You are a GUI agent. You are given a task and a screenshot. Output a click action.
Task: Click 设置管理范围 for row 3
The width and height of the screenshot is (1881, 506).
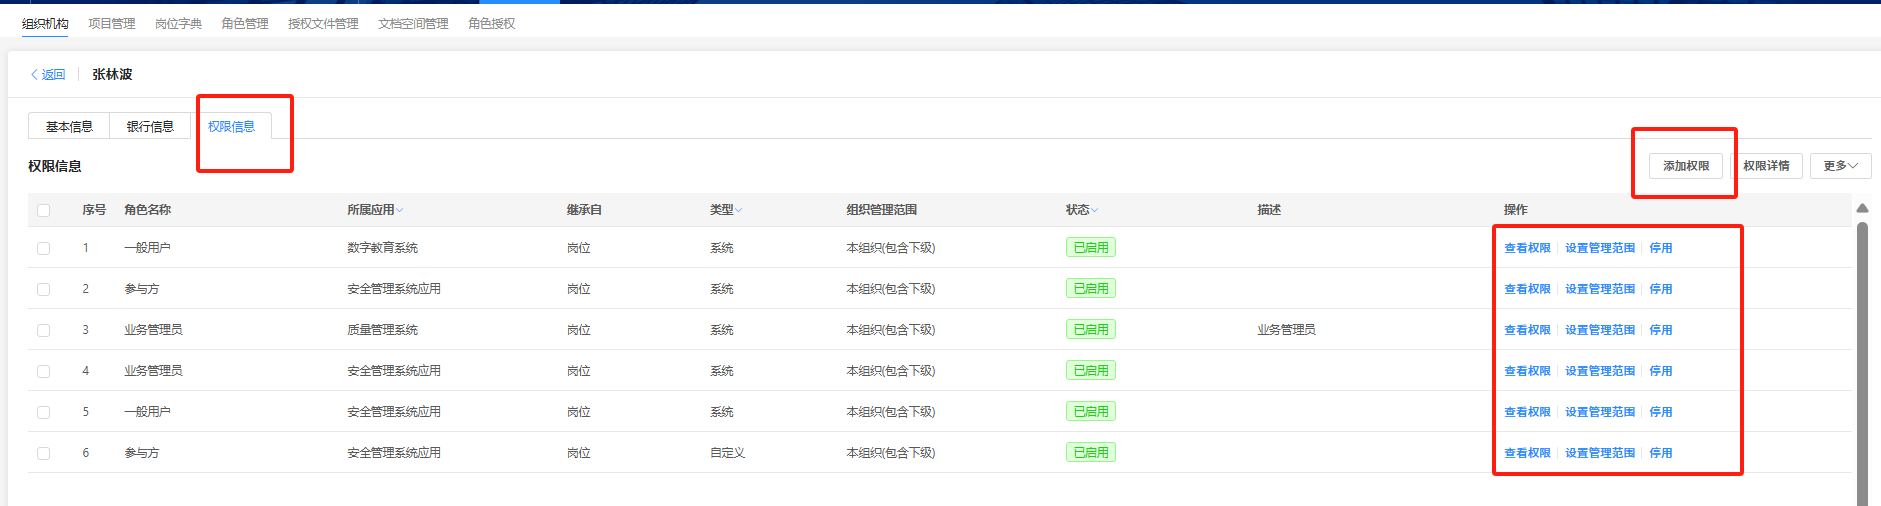1600,330
